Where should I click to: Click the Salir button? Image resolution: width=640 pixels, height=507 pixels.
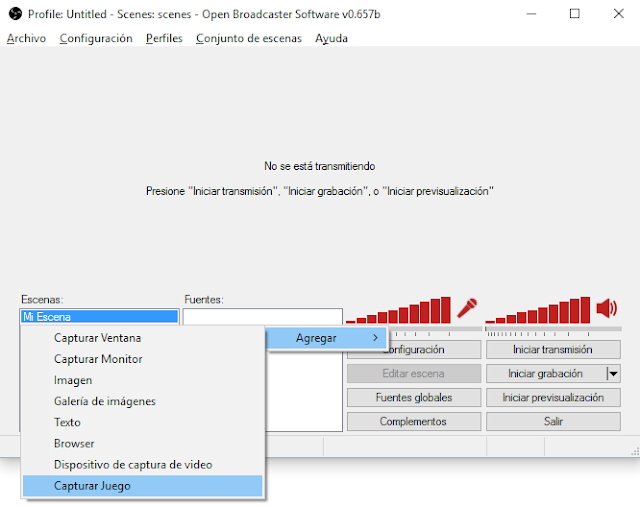[553, 421]
